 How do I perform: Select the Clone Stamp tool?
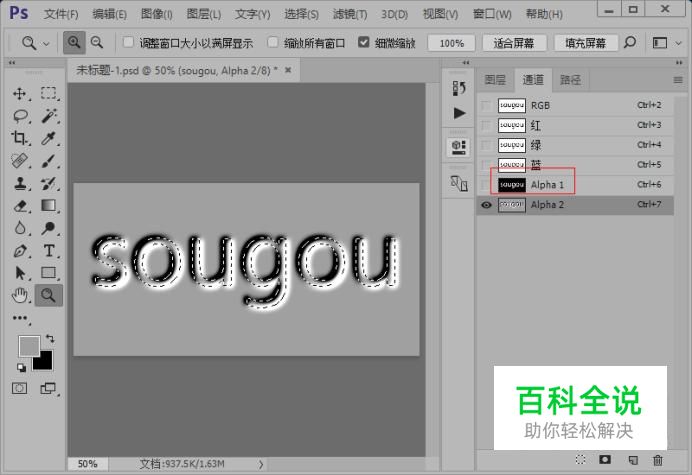(19, 183)
